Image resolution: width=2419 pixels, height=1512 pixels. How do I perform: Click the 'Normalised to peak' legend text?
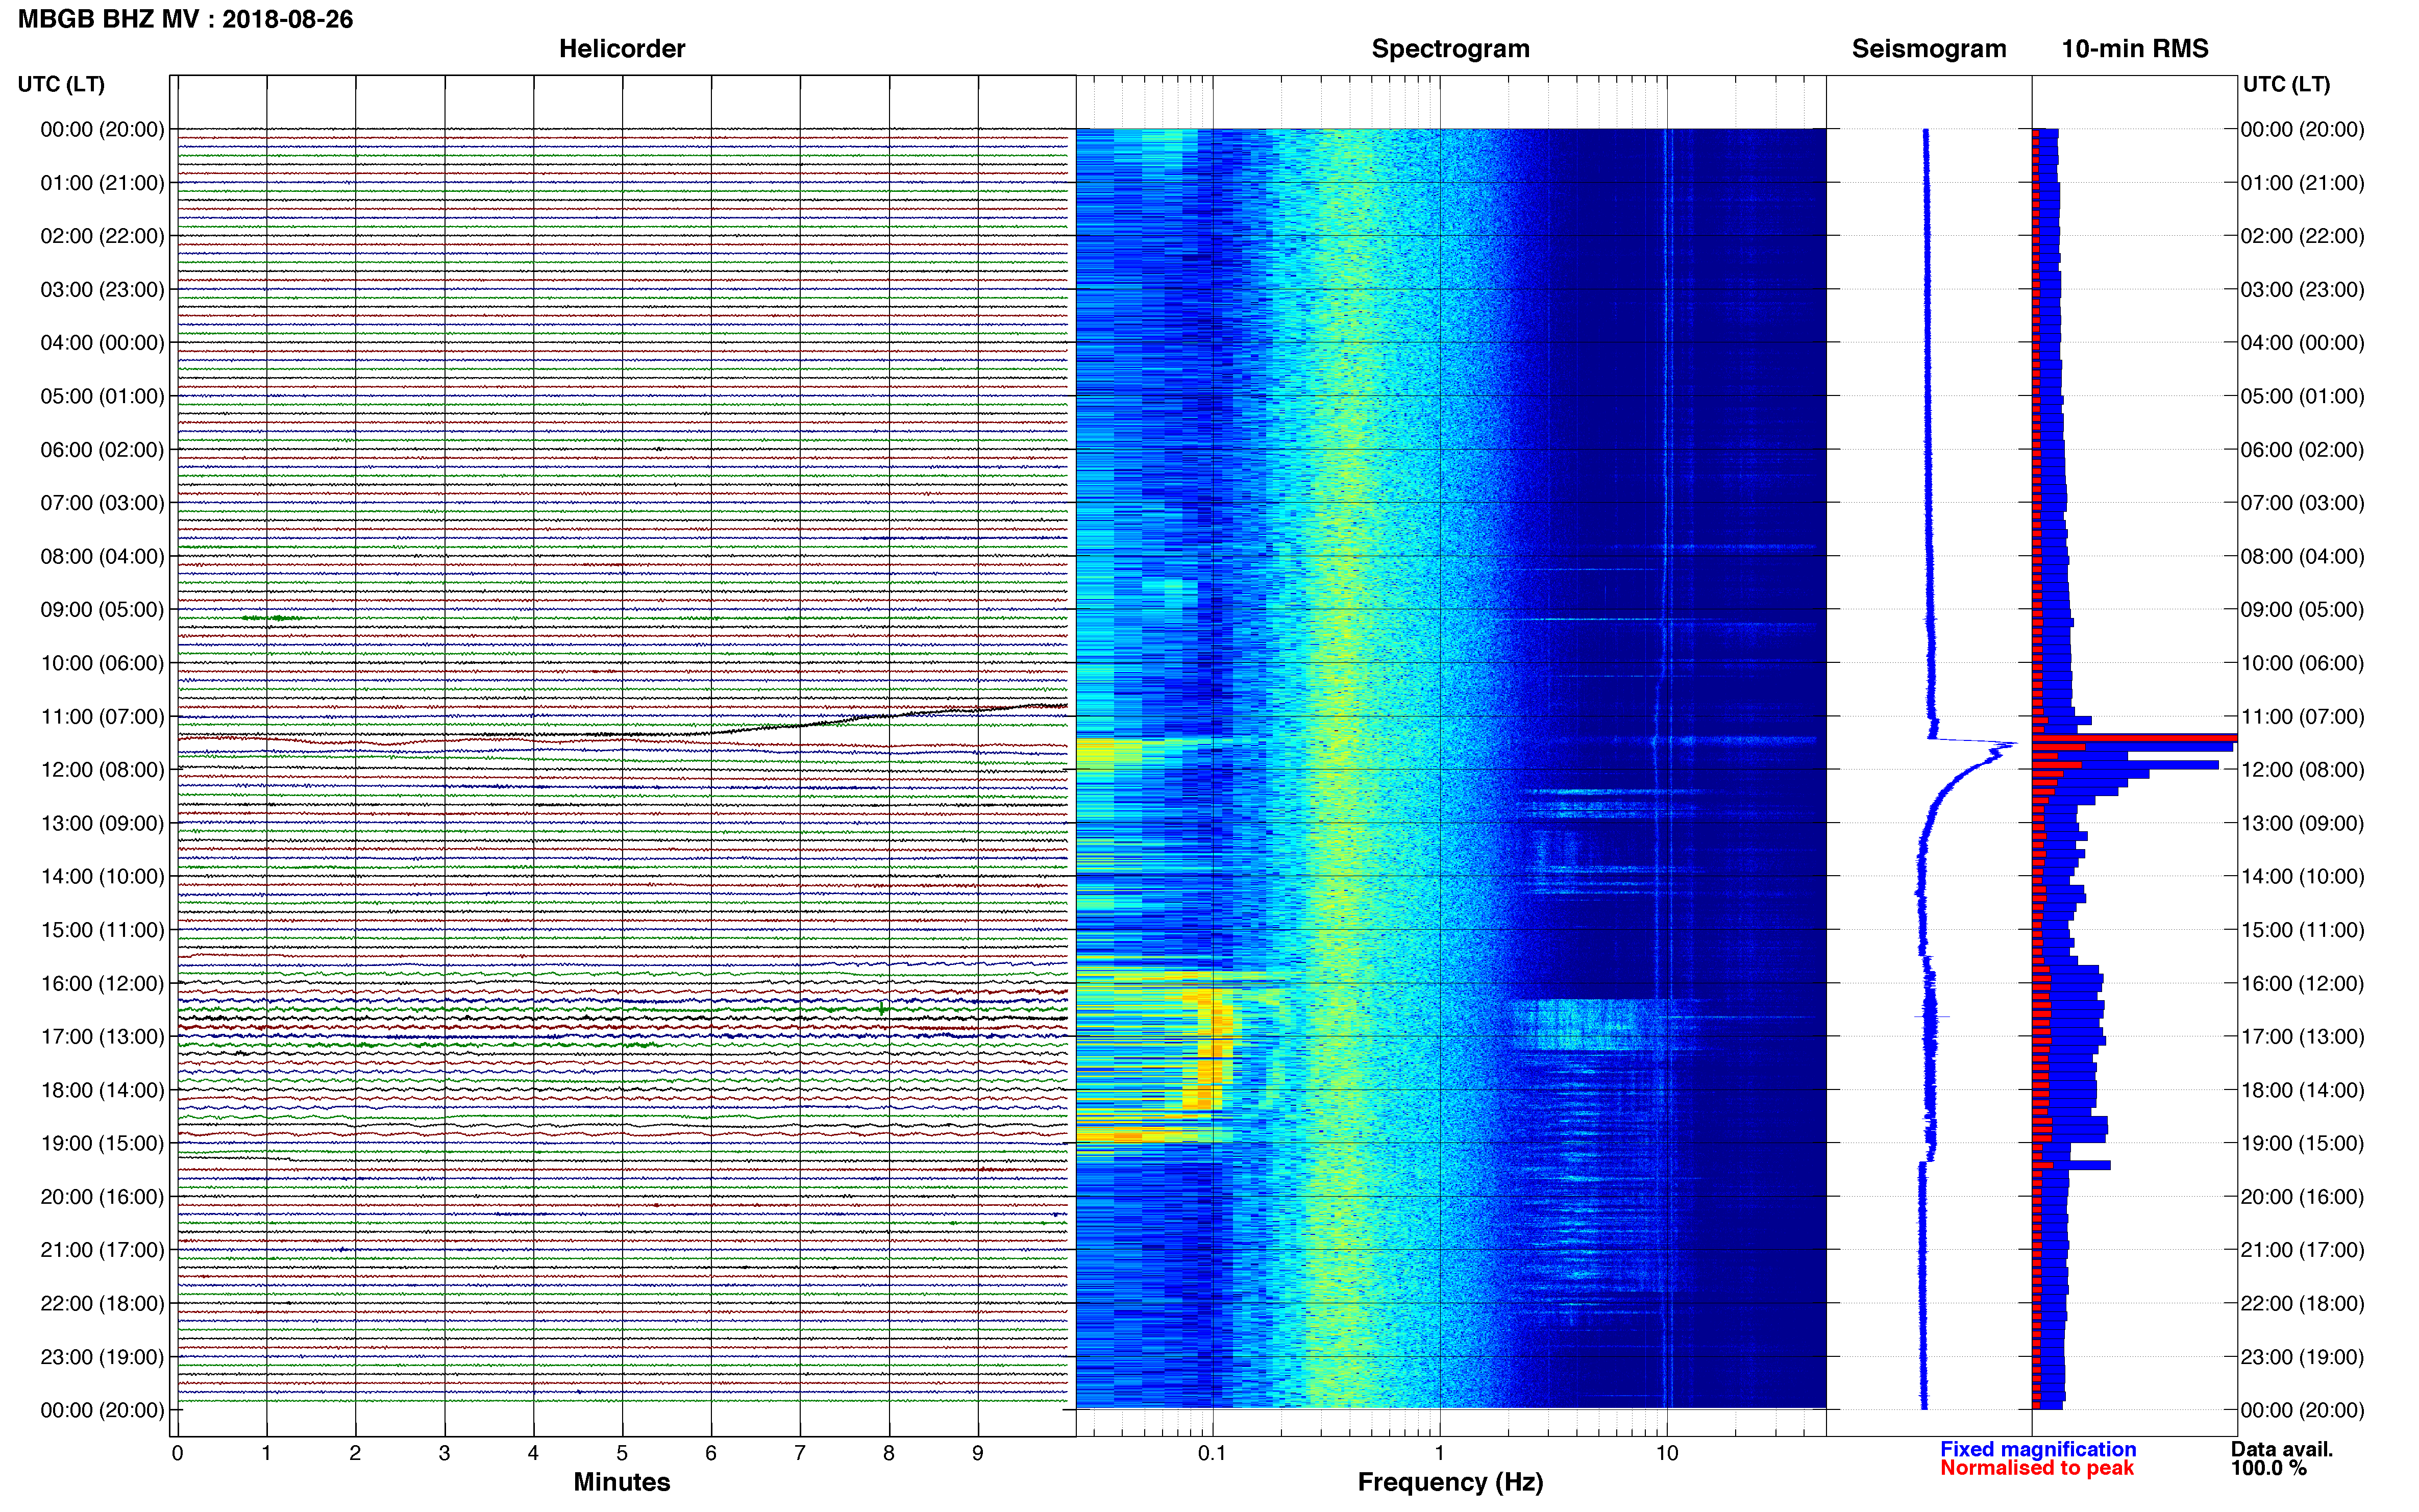pyautogui.click(x=2036, y=1468)
